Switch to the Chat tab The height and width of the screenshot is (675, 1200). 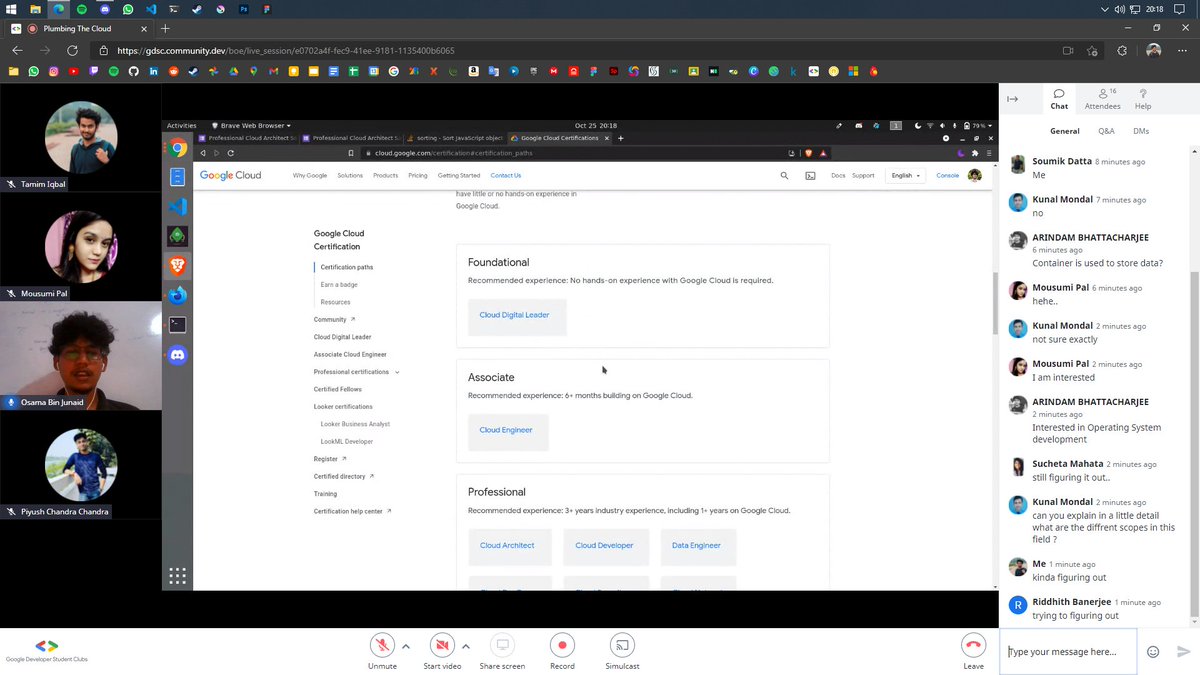(x=1059, y=98)
